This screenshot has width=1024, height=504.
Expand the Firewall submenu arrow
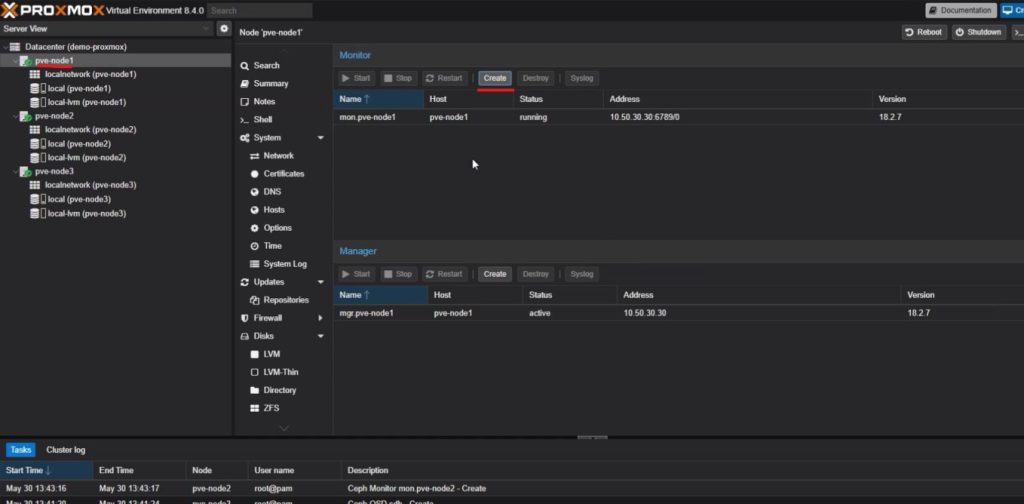(321, 318)
